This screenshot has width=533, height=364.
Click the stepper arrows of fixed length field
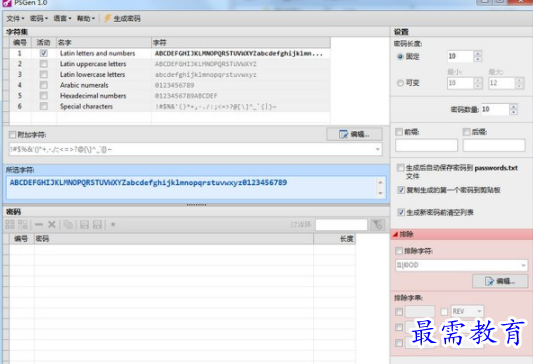478,56
